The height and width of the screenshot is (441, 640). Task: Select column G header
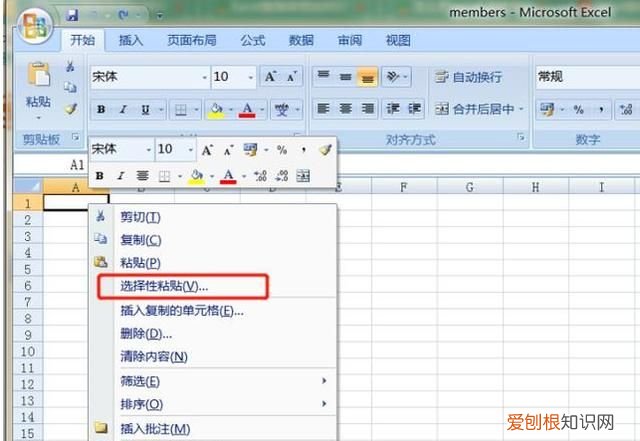click(470, 187)
